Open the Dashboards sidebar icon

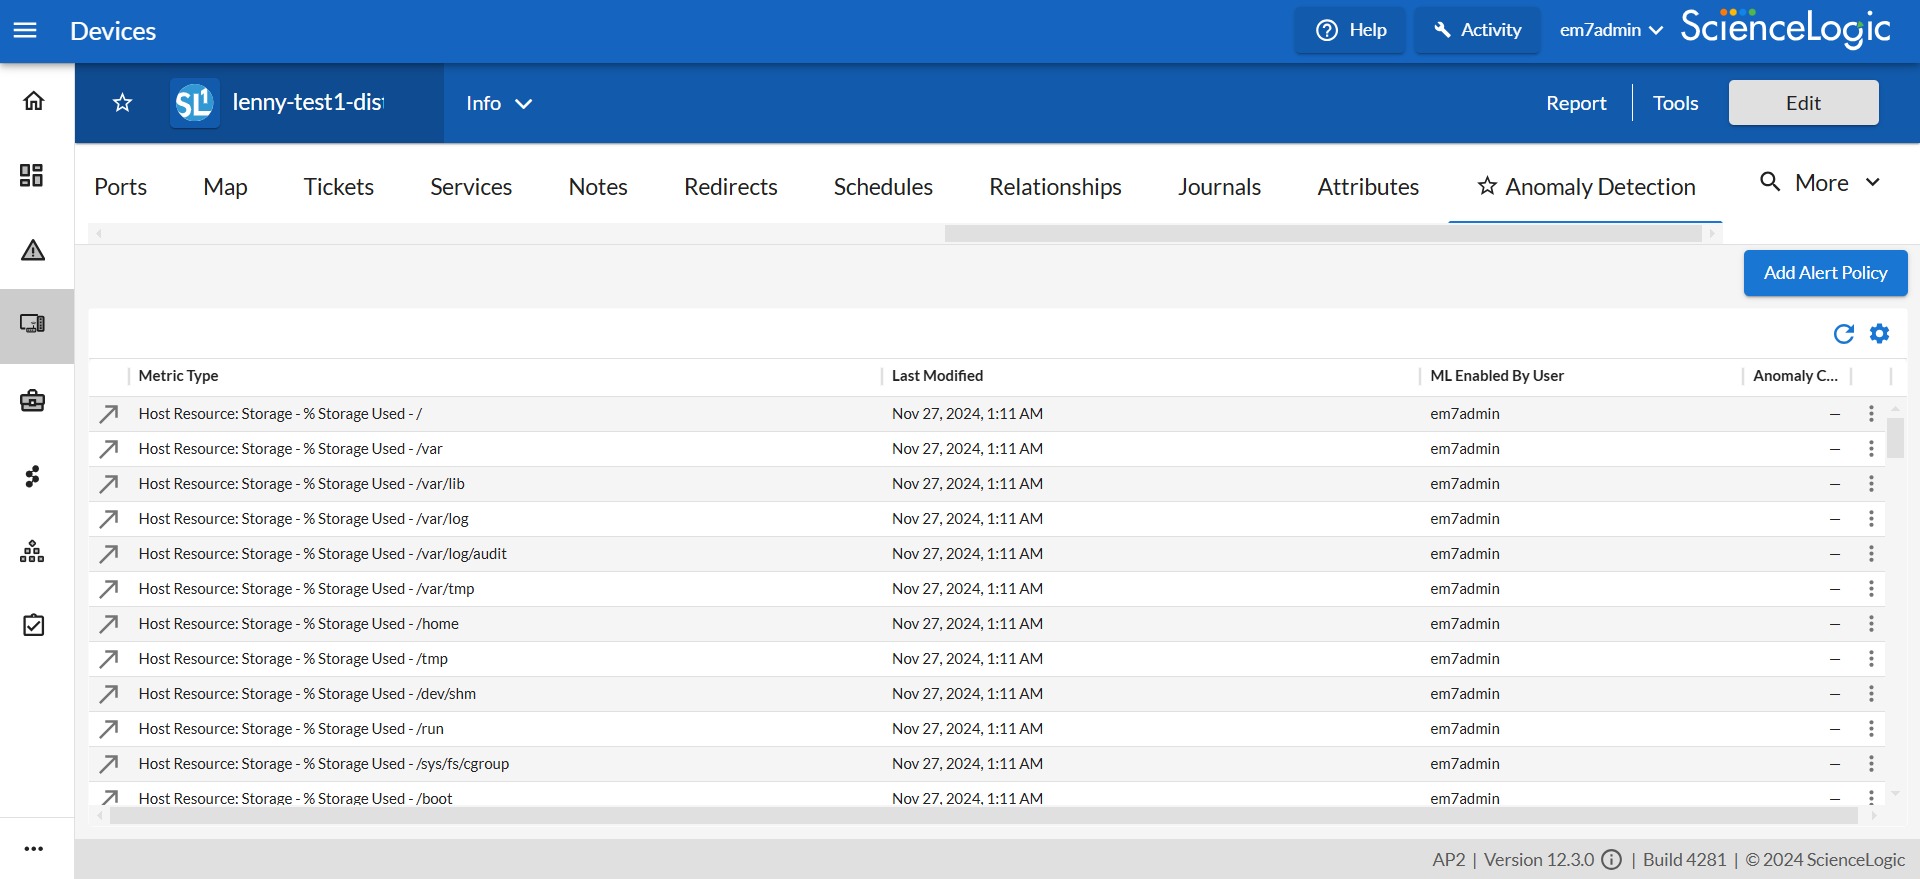pyautogui.click(x=32, y=176)
